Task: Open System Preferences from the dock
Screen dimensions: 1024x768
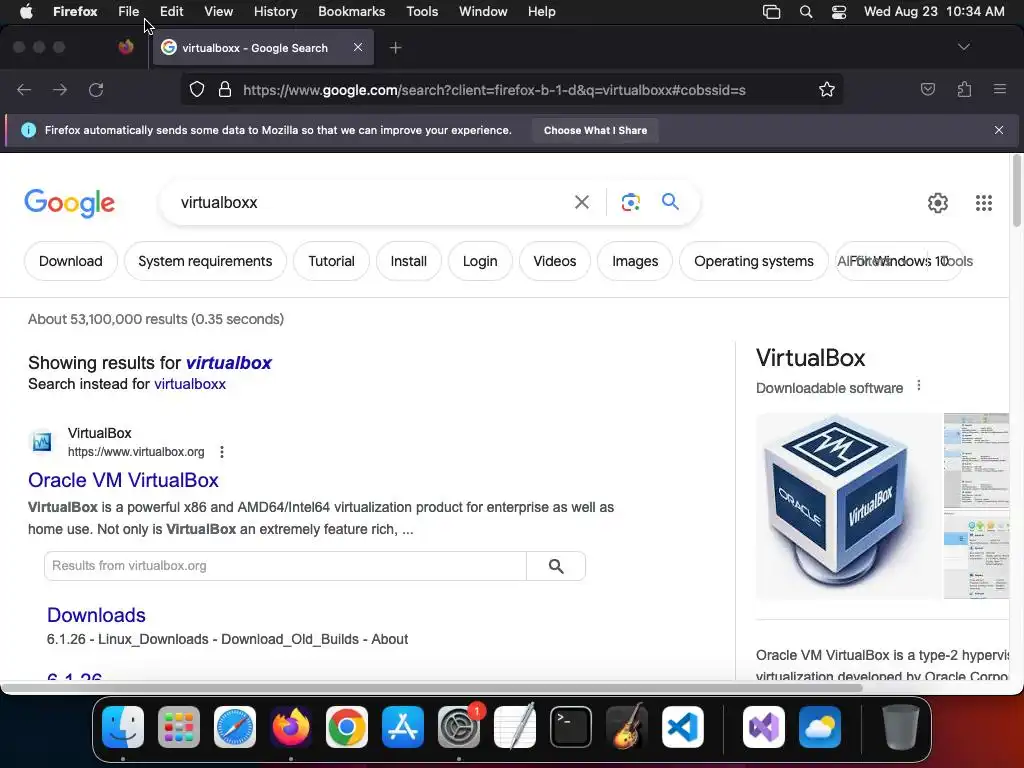Action: point(458,727)
